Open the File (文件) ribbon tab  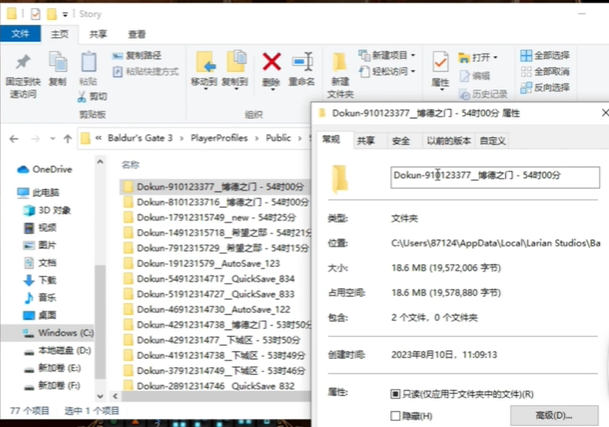[20, 34]
